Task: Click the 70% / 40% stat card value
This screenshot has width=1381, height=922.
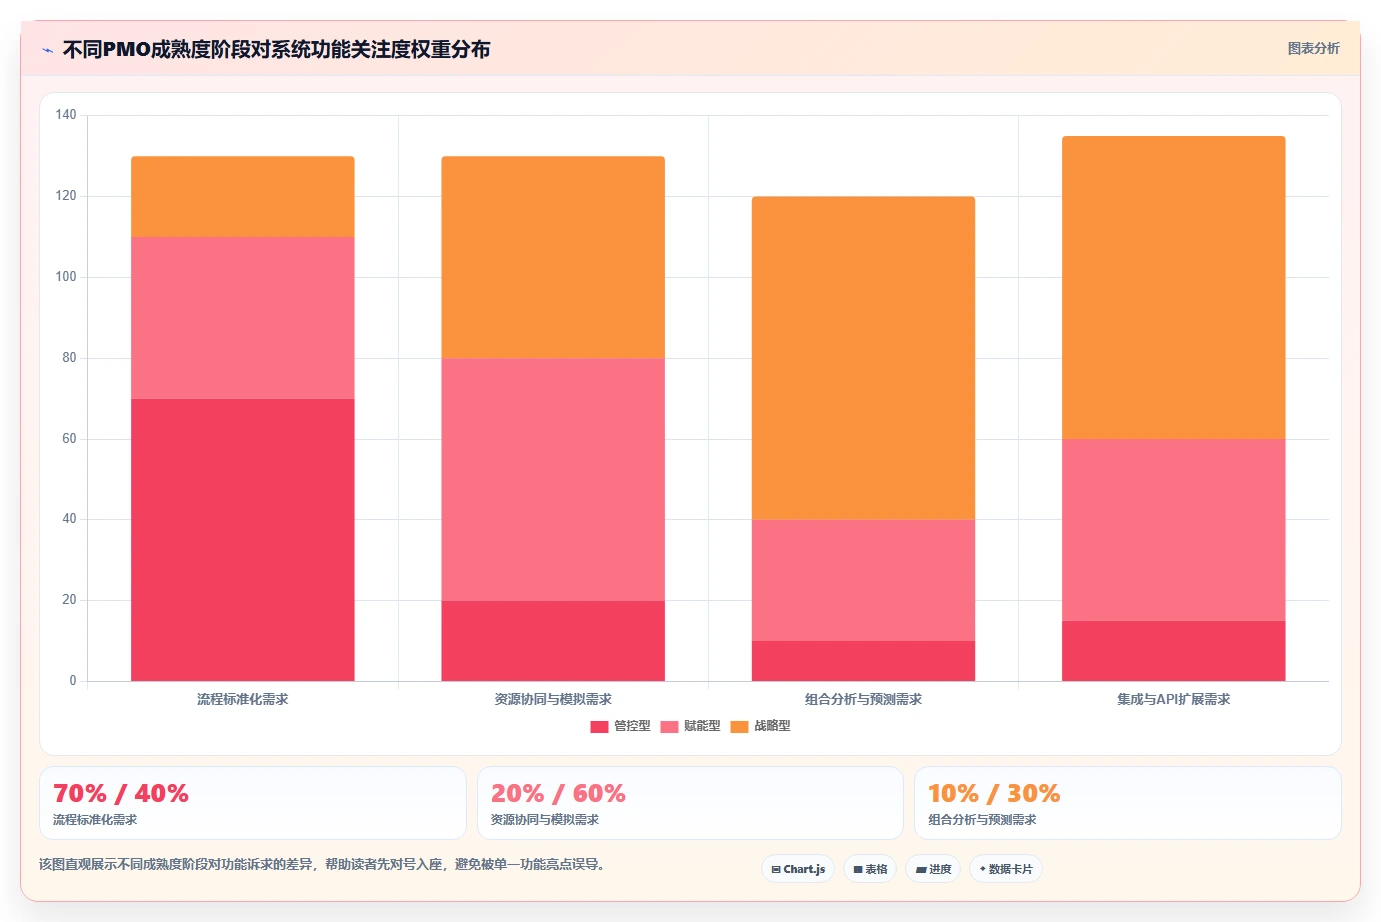Action: pos(121,794)
